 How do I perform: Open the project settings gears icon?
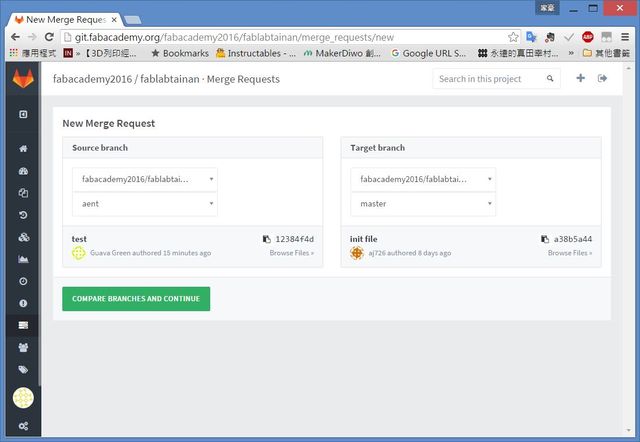pos(23,426)
